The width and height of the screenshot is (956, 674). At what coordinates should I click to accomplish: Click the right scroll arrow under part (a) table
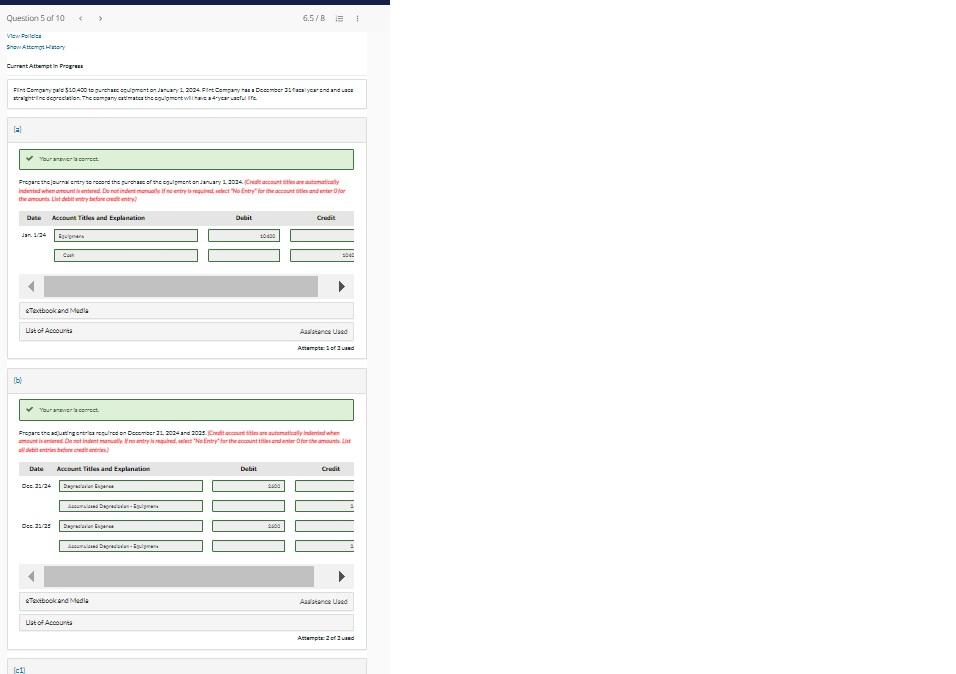[x=342, y=286]
